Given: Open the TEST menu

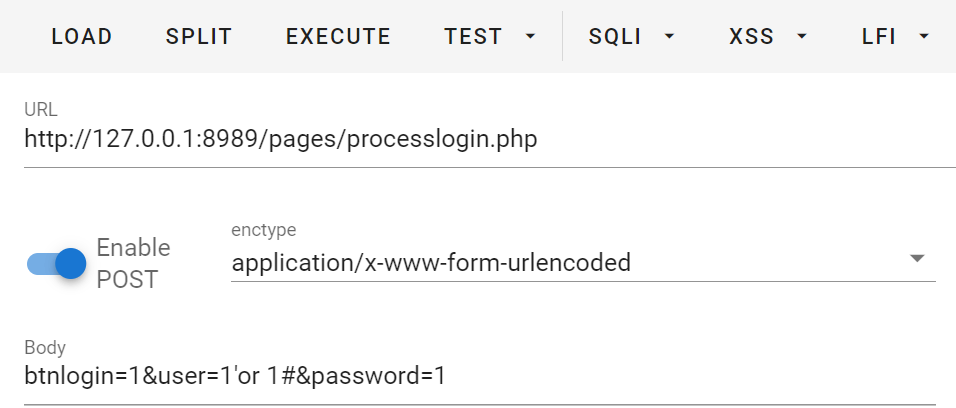Looking at the screenshot, I should point(474,37).
